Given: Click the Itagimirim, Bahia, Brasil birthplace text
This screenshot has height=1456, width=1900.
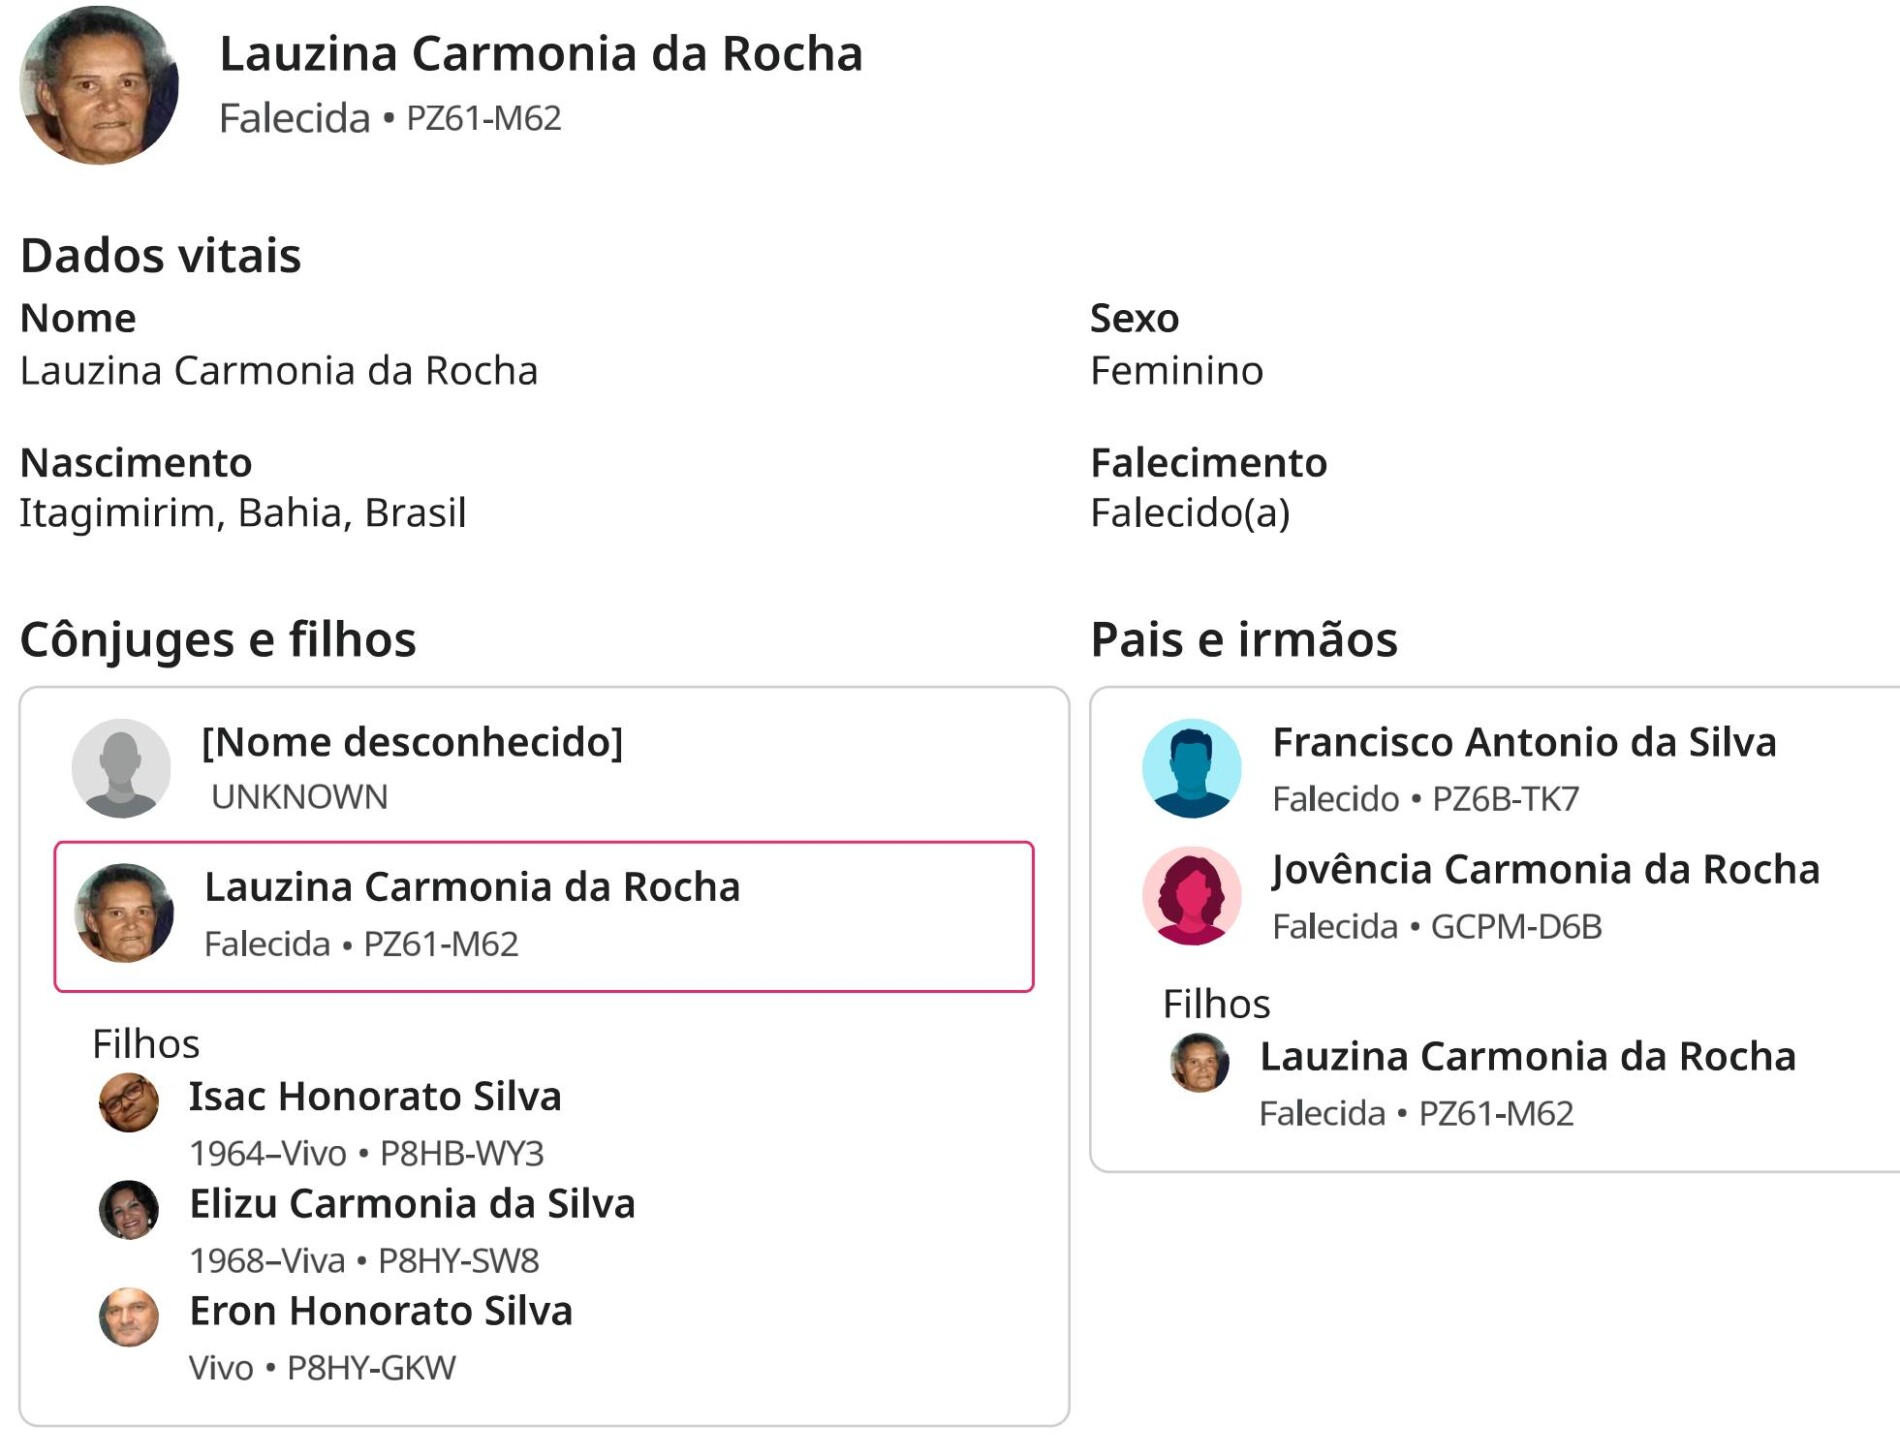Looking at the screenshot, I should (x=243, y=512).
